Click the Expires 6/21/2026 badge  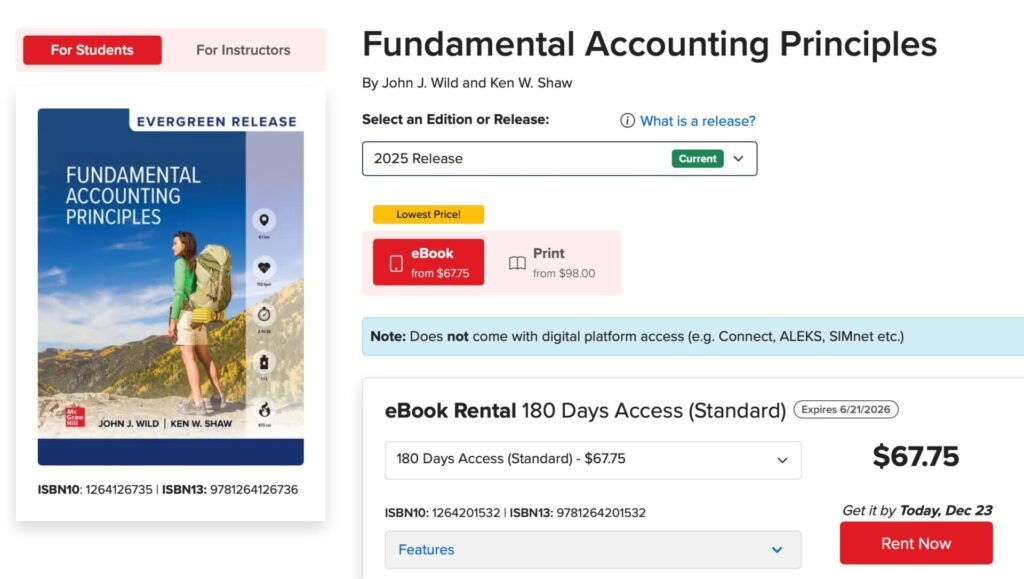pos(846,410)
